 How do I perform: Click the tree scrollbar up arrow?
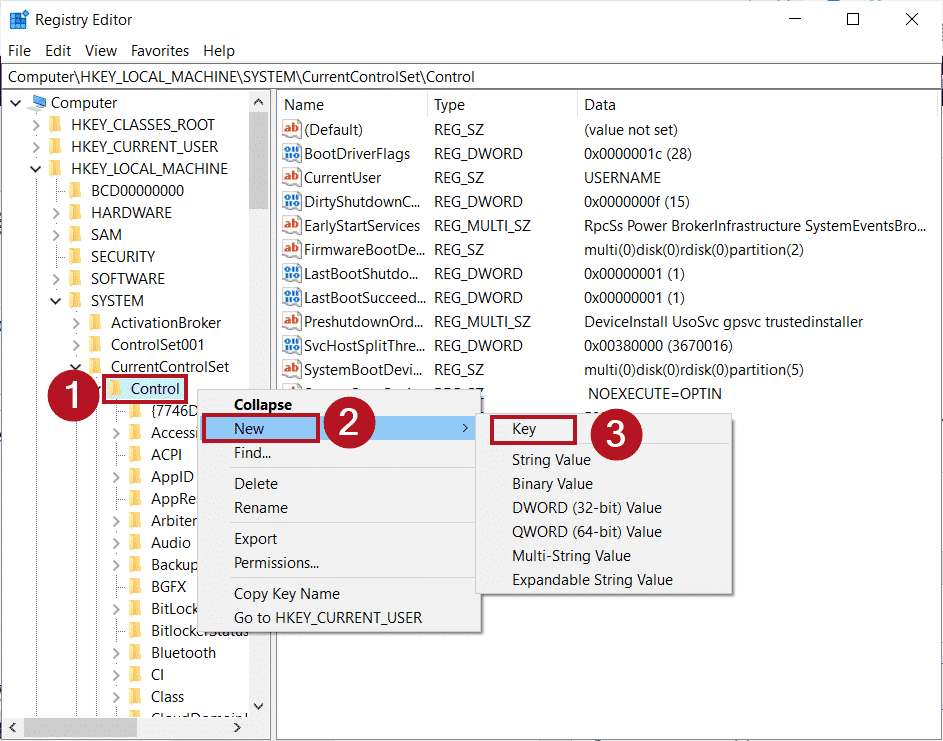click(x=259, y=102)
